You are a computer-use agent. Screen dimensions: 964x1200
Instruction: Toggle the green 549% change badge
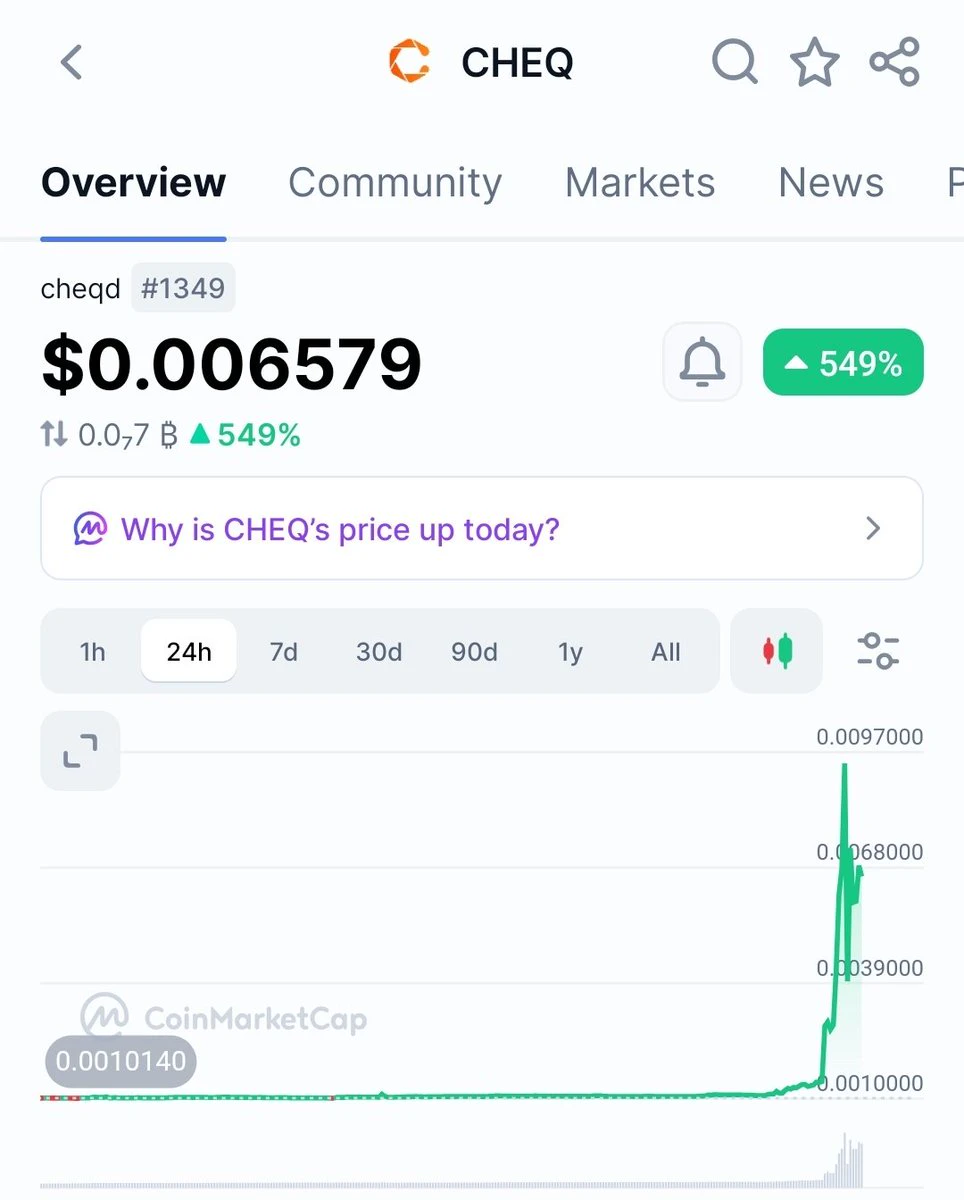(843, 362)
